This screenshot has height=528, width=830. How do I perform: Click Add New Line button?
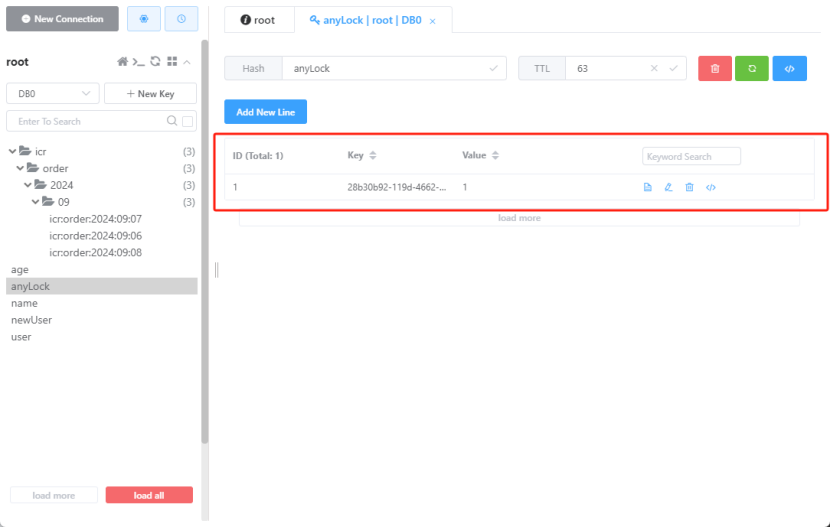click(x=265, y=112)
